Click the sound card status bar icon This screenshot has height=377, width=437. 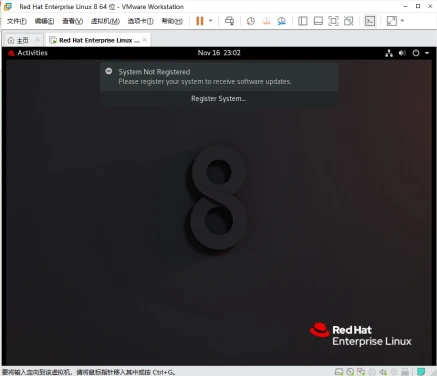(383, 372)
